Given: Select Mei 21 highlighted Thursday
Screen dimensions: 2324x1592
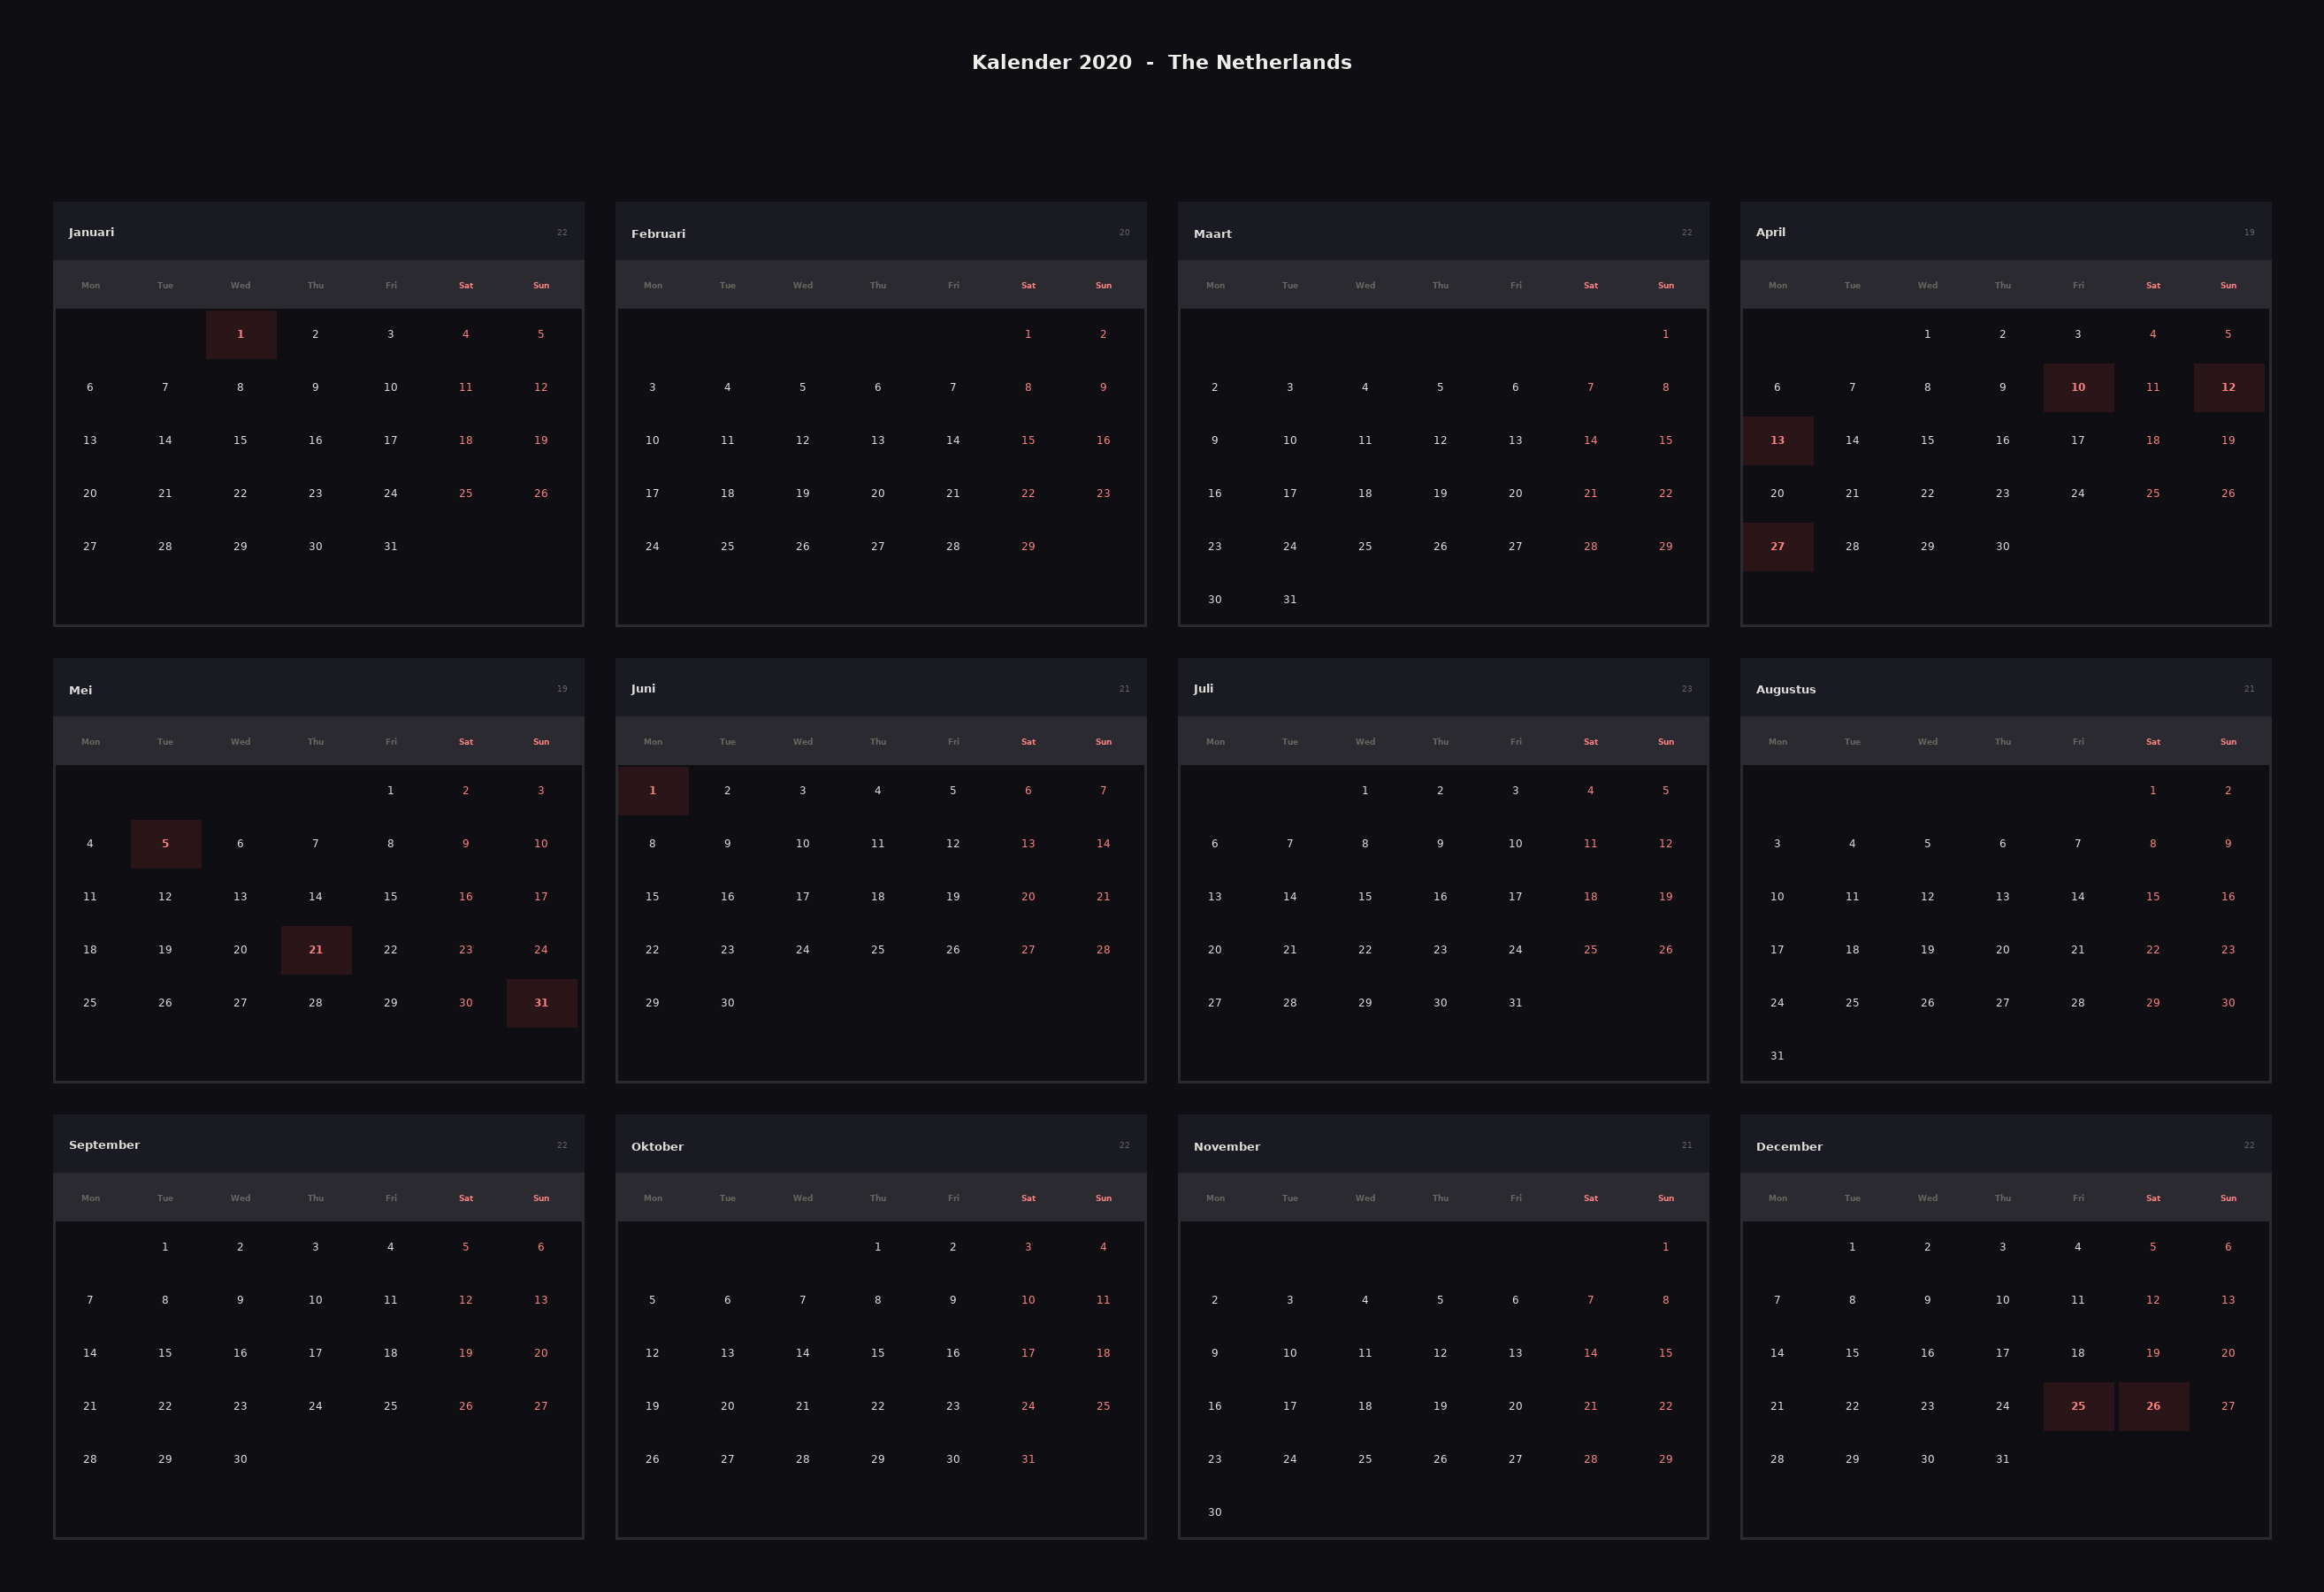Looking at the screenshot, I should pos(316,949).
